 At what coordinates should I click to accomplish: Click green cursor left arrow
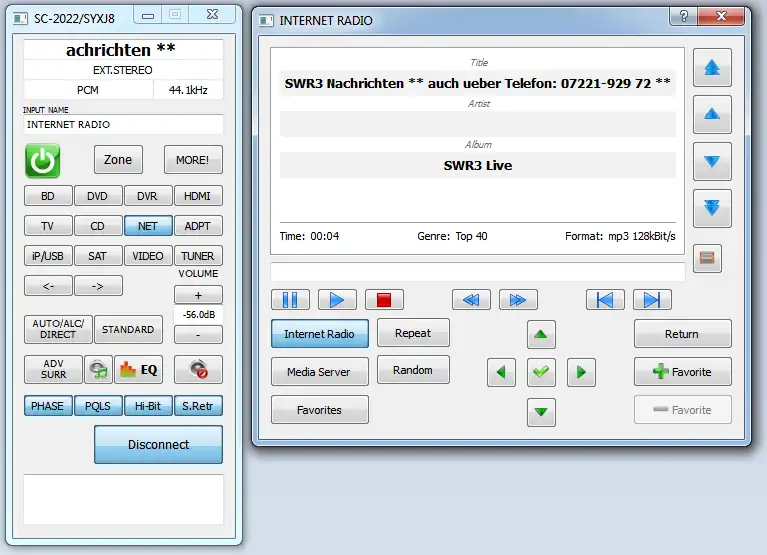501,373
